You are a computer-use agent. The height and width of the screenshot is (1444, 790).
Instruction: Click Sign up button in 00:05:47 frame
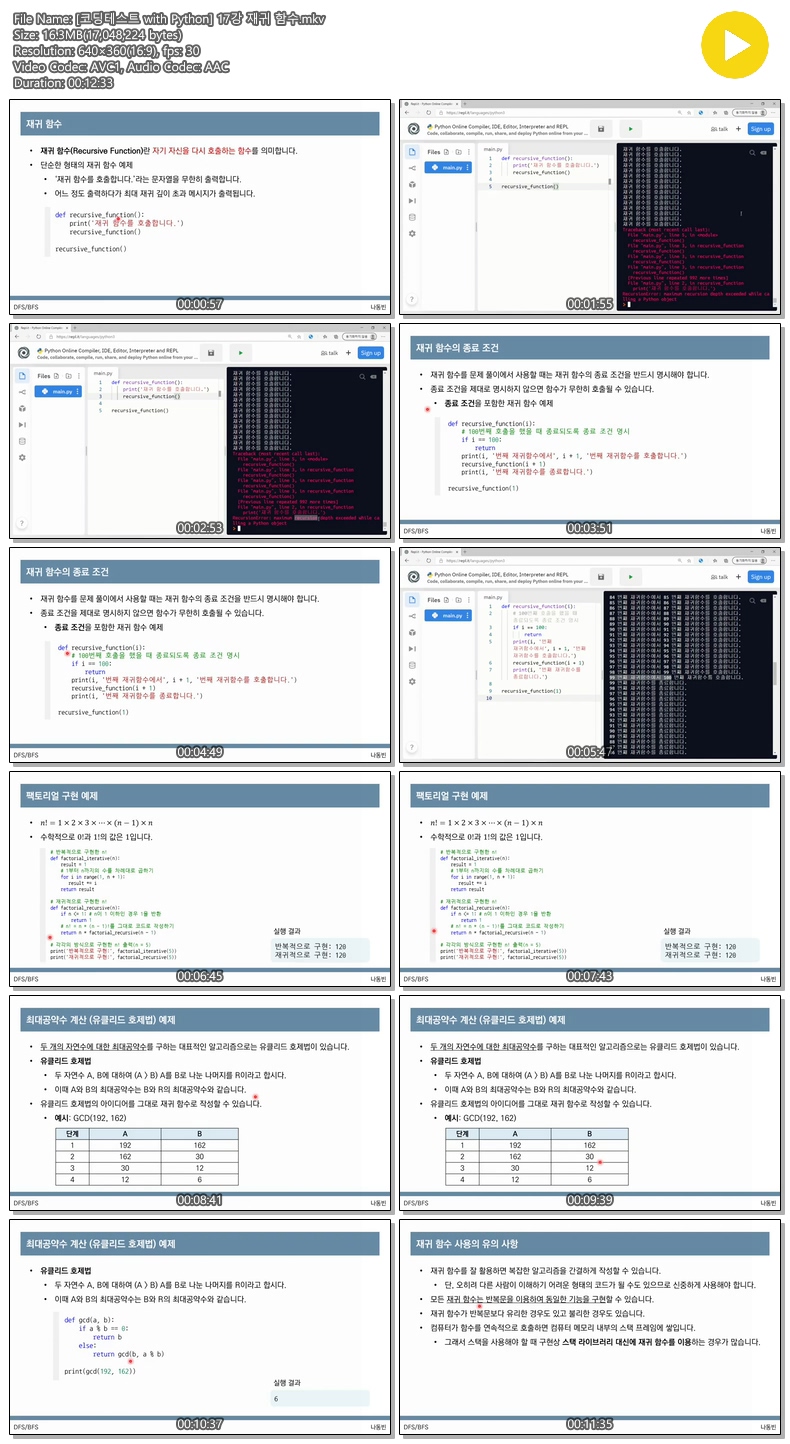tap(761, 576)
